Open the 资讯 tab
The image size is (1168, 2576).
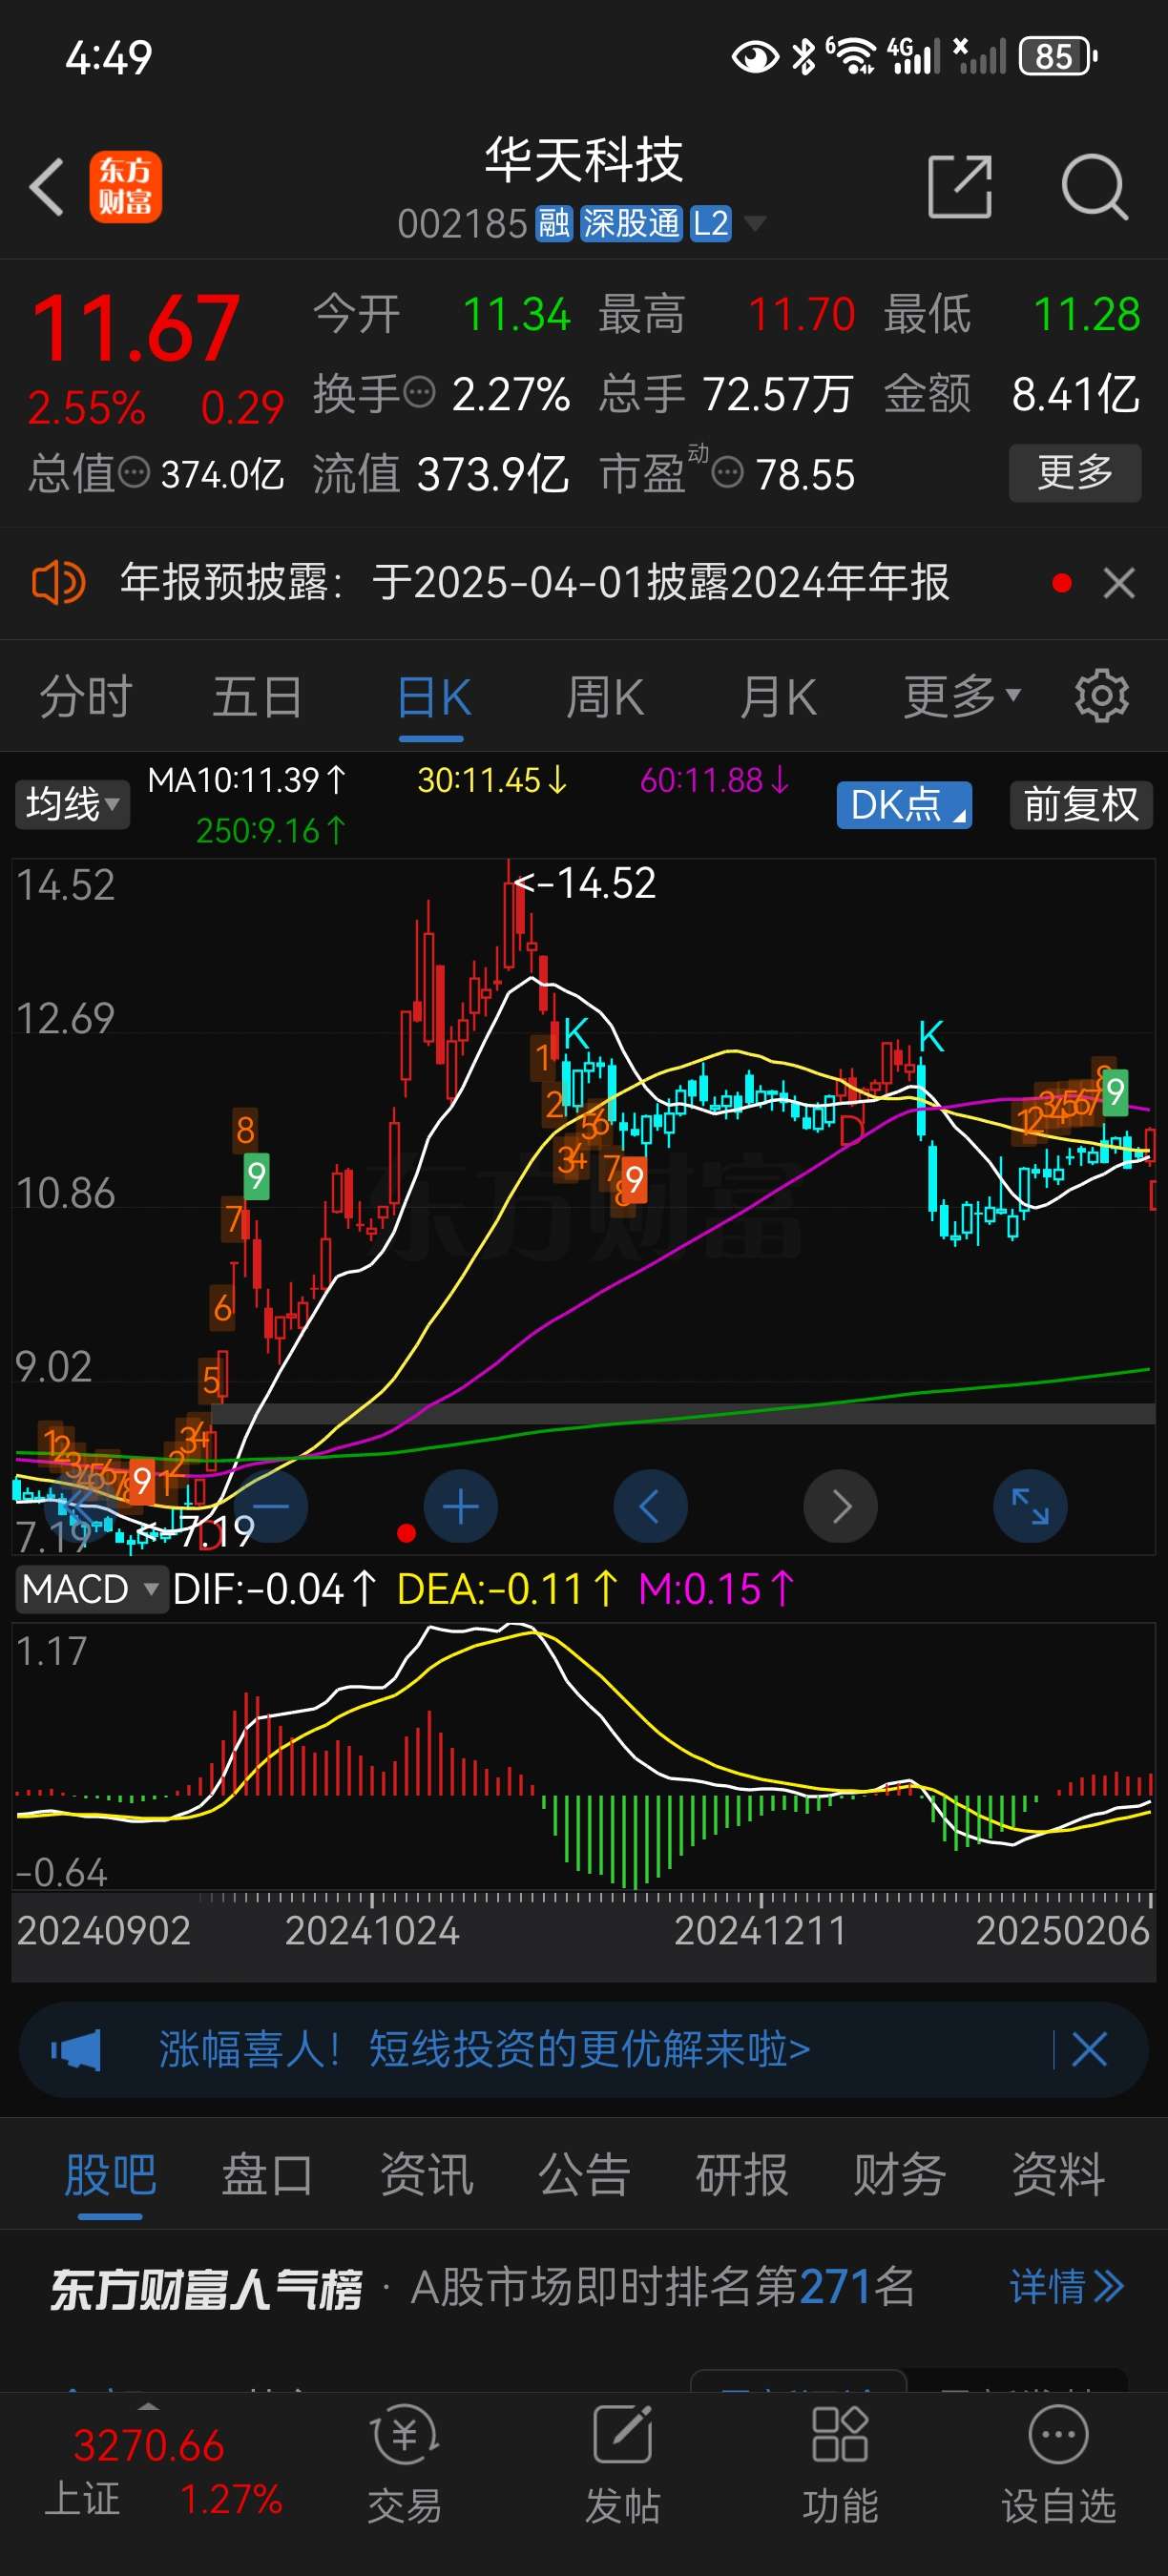click(x=426, y=2174)
